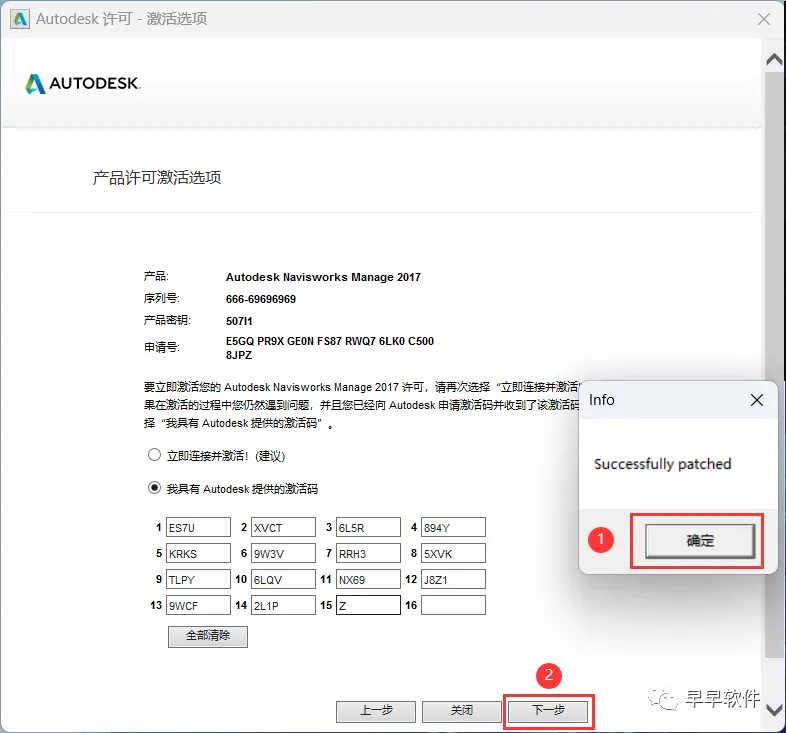786x733 pixels.
Task: Click activation code field 6 containing 9W3V
Action: click(283, 554)
